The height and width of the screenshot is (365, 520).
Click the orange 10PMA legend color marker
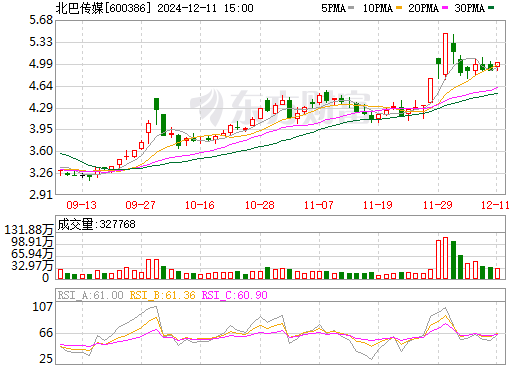click(399, 7)
